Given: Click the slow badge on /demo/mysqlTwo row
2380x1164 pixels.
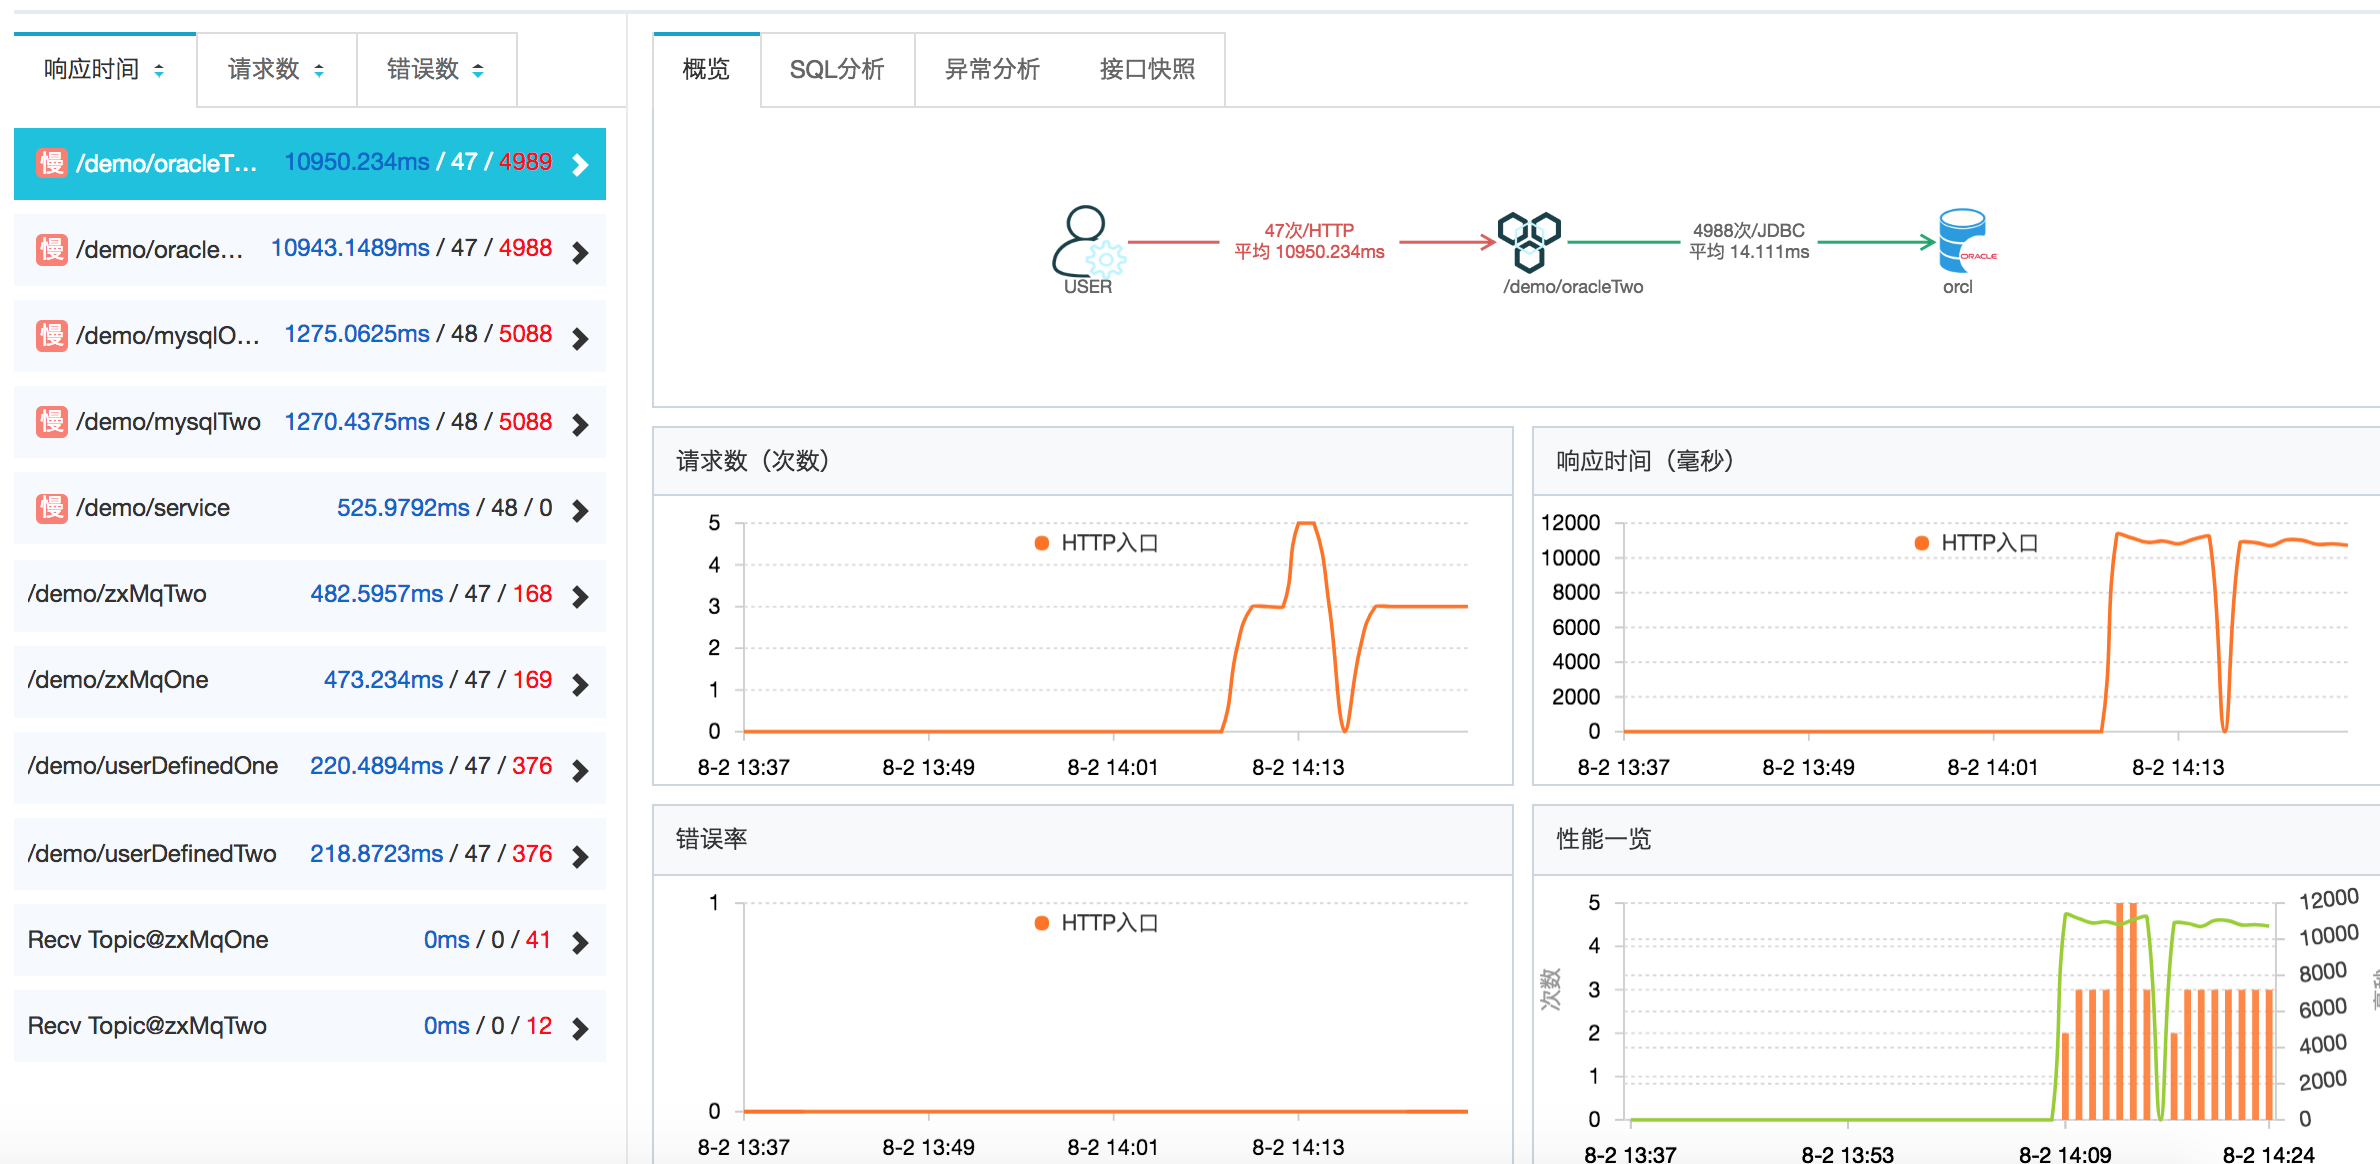Looking at the screenshot, I should coord(52,422).
